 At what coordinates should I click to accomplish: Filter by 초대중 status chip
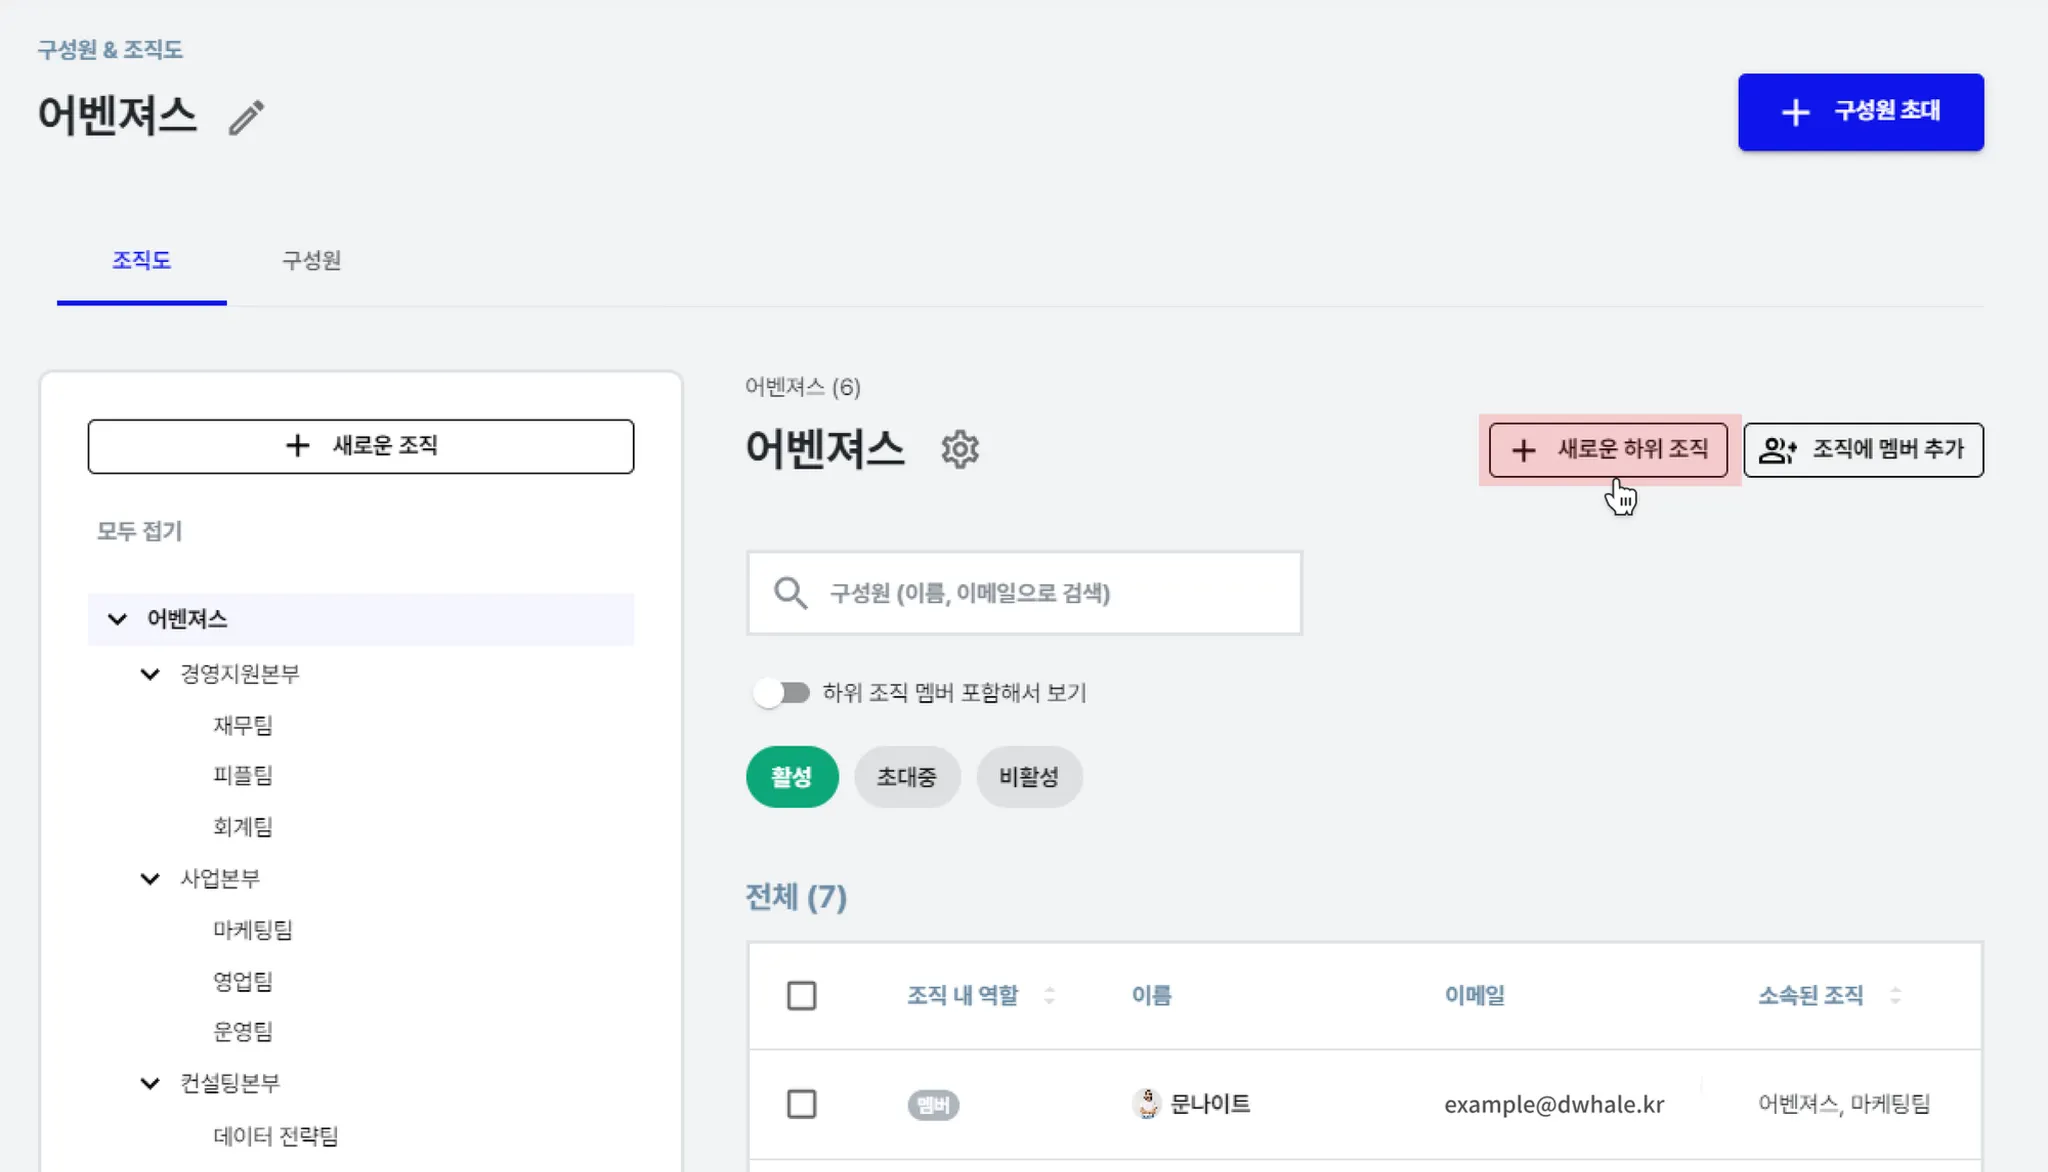[x=906, y=777]
